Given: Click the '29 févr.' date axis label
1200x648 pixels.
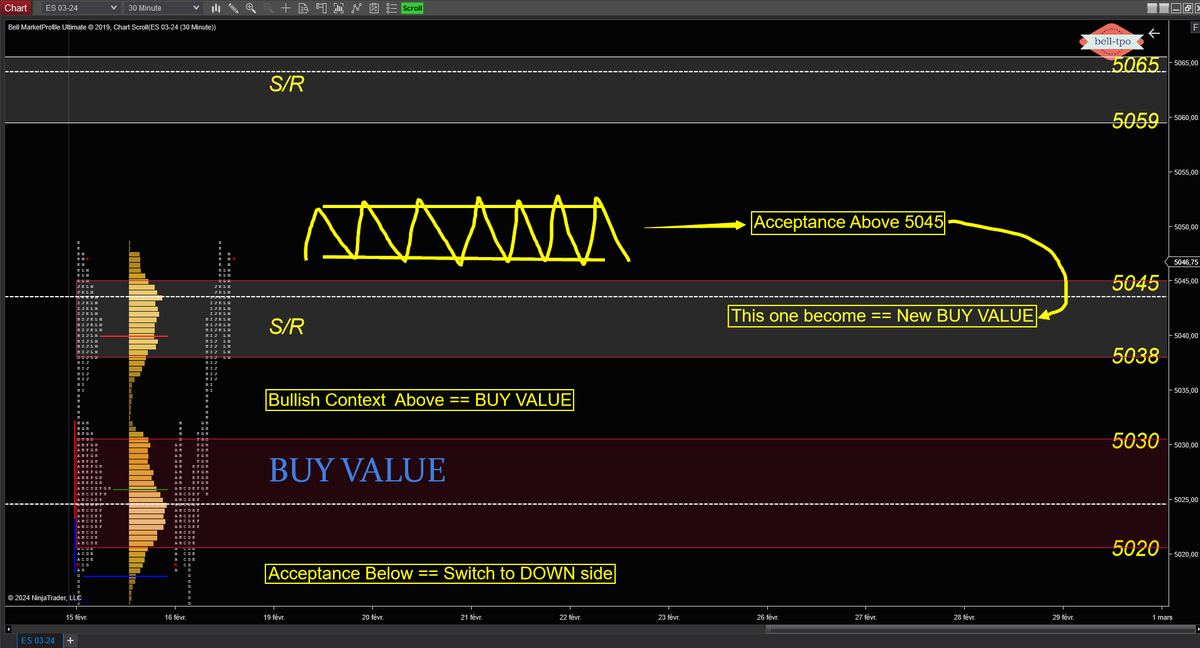Looking at the screenshot, I should tap(1063, 618).
